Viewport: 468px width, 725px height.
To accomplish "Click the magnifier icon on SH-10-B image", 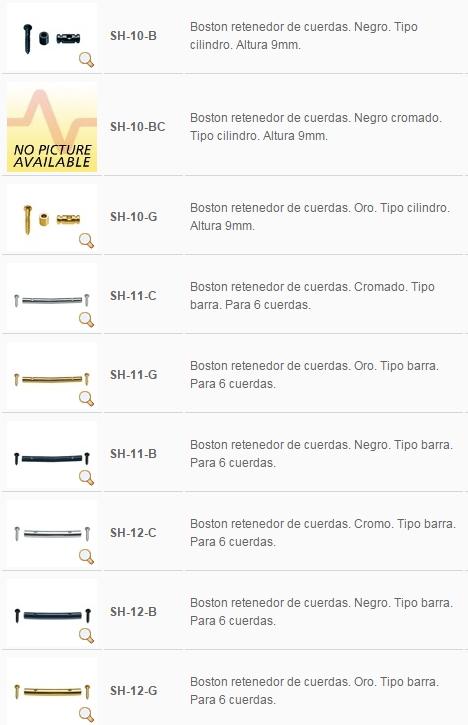I will coord(86,60).
